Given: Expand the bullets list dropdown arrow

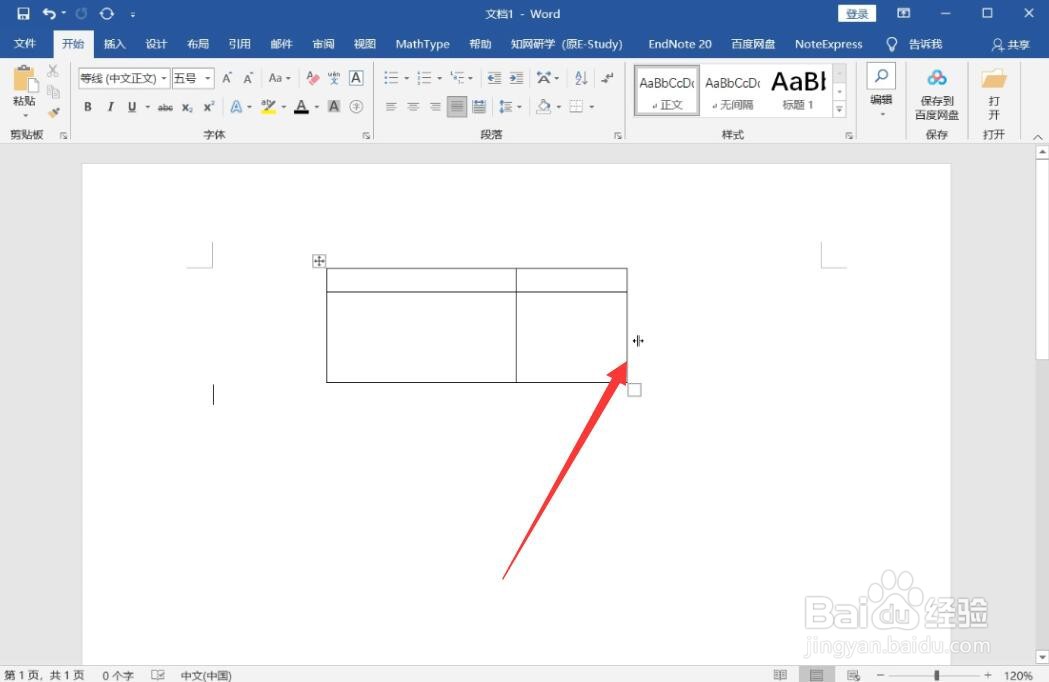Looking at the screenshot, I should coord(406,78).
